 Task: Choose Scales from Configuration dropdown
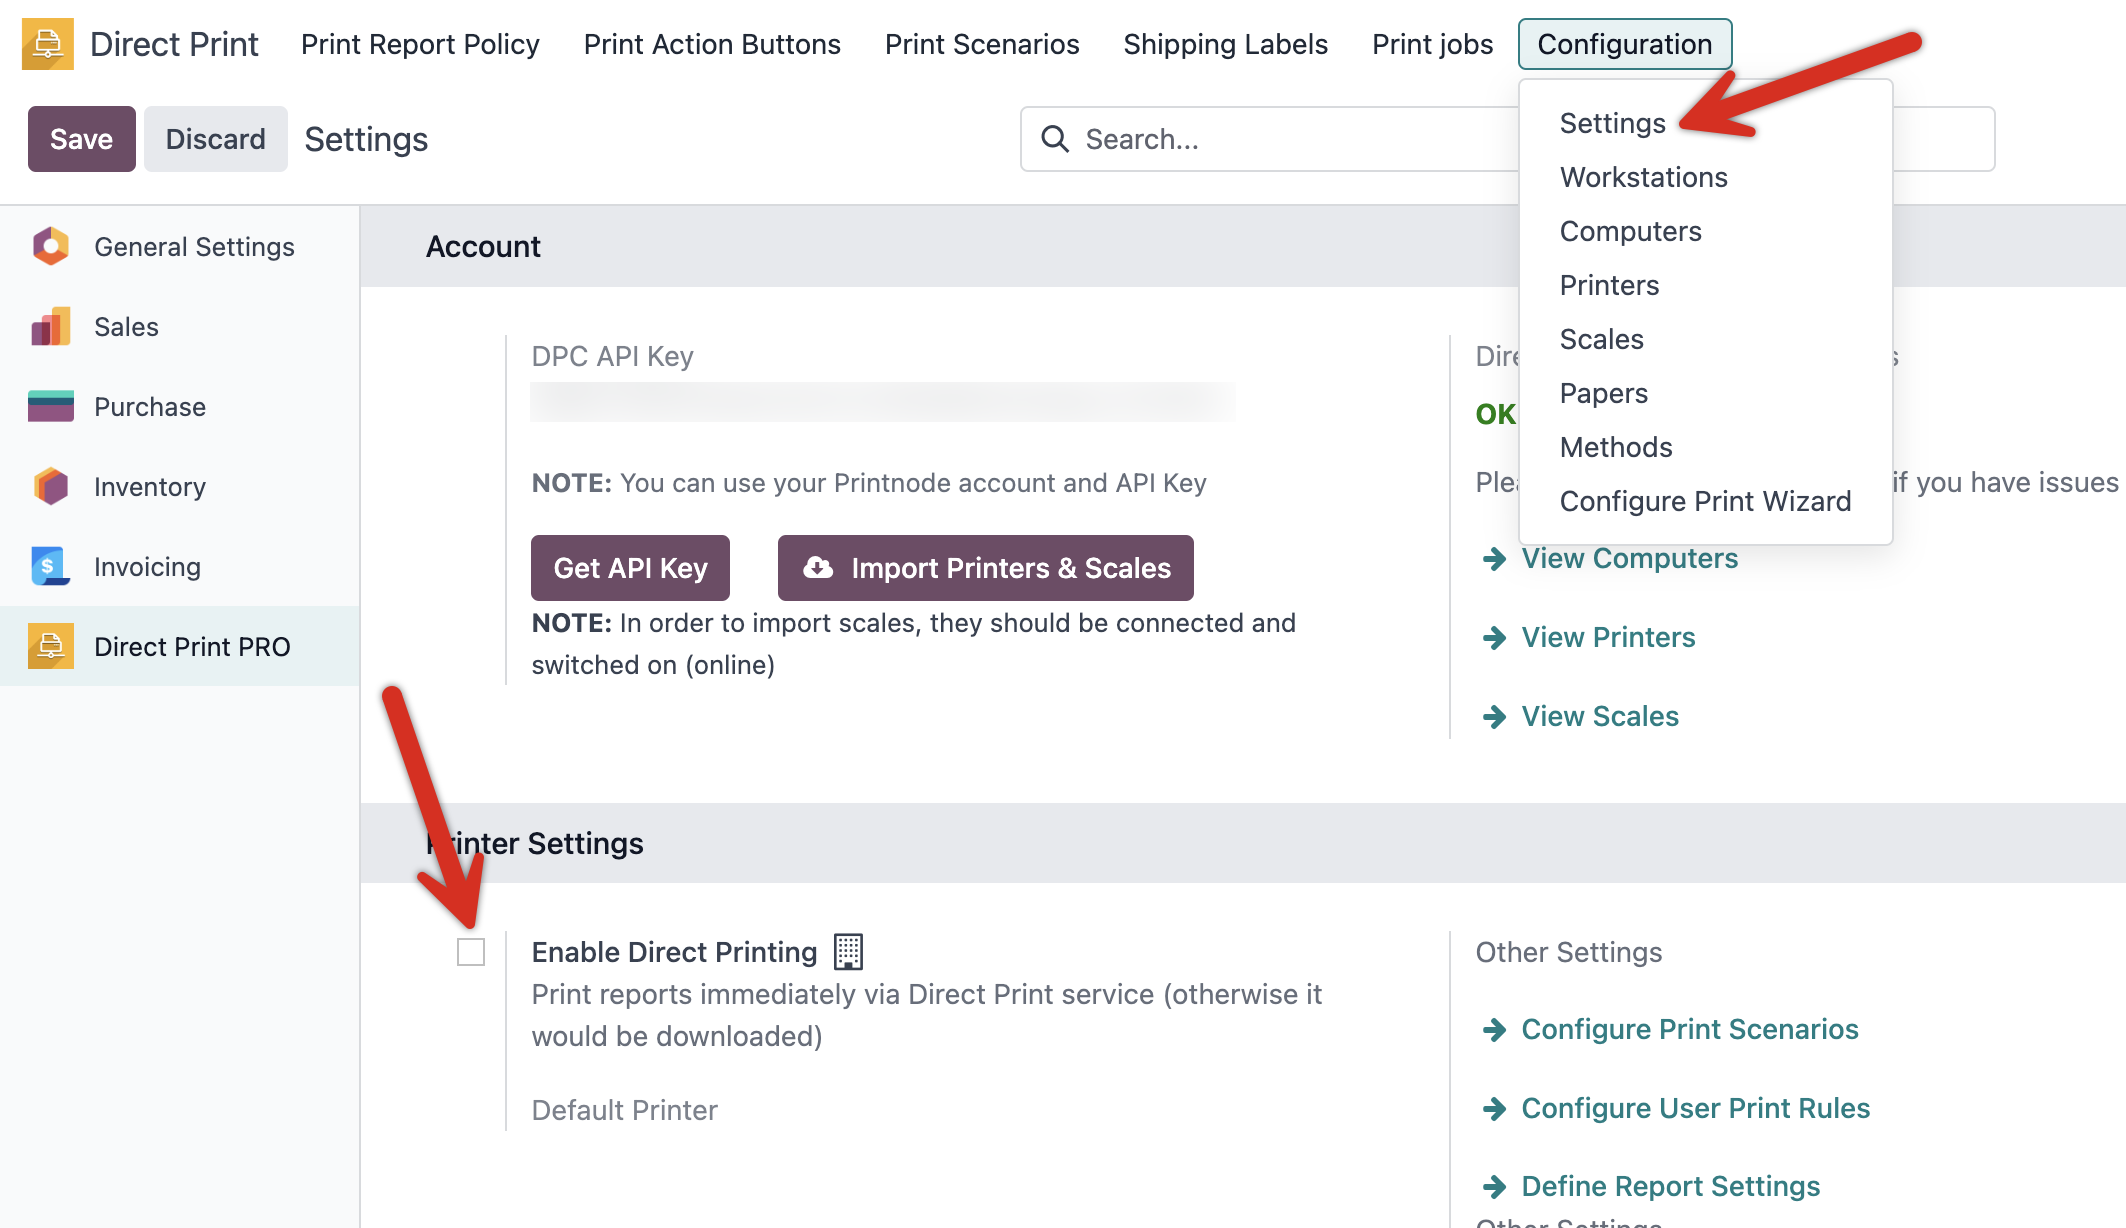pos(1602,339)
